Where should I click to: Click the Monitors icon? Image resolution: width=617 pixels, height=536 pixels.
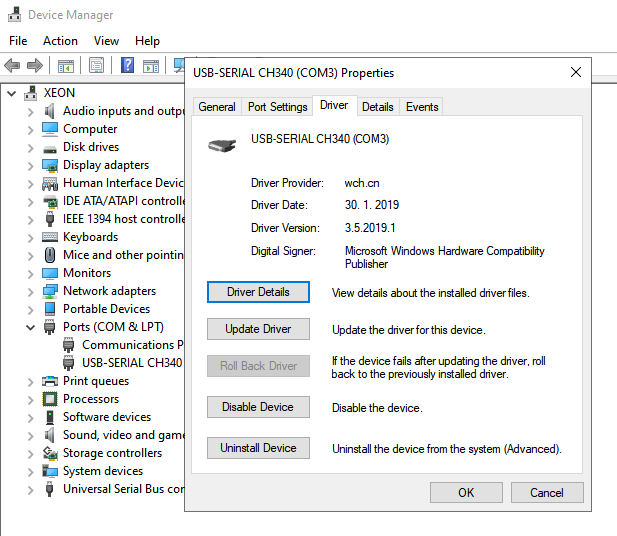tap(50, 273)
